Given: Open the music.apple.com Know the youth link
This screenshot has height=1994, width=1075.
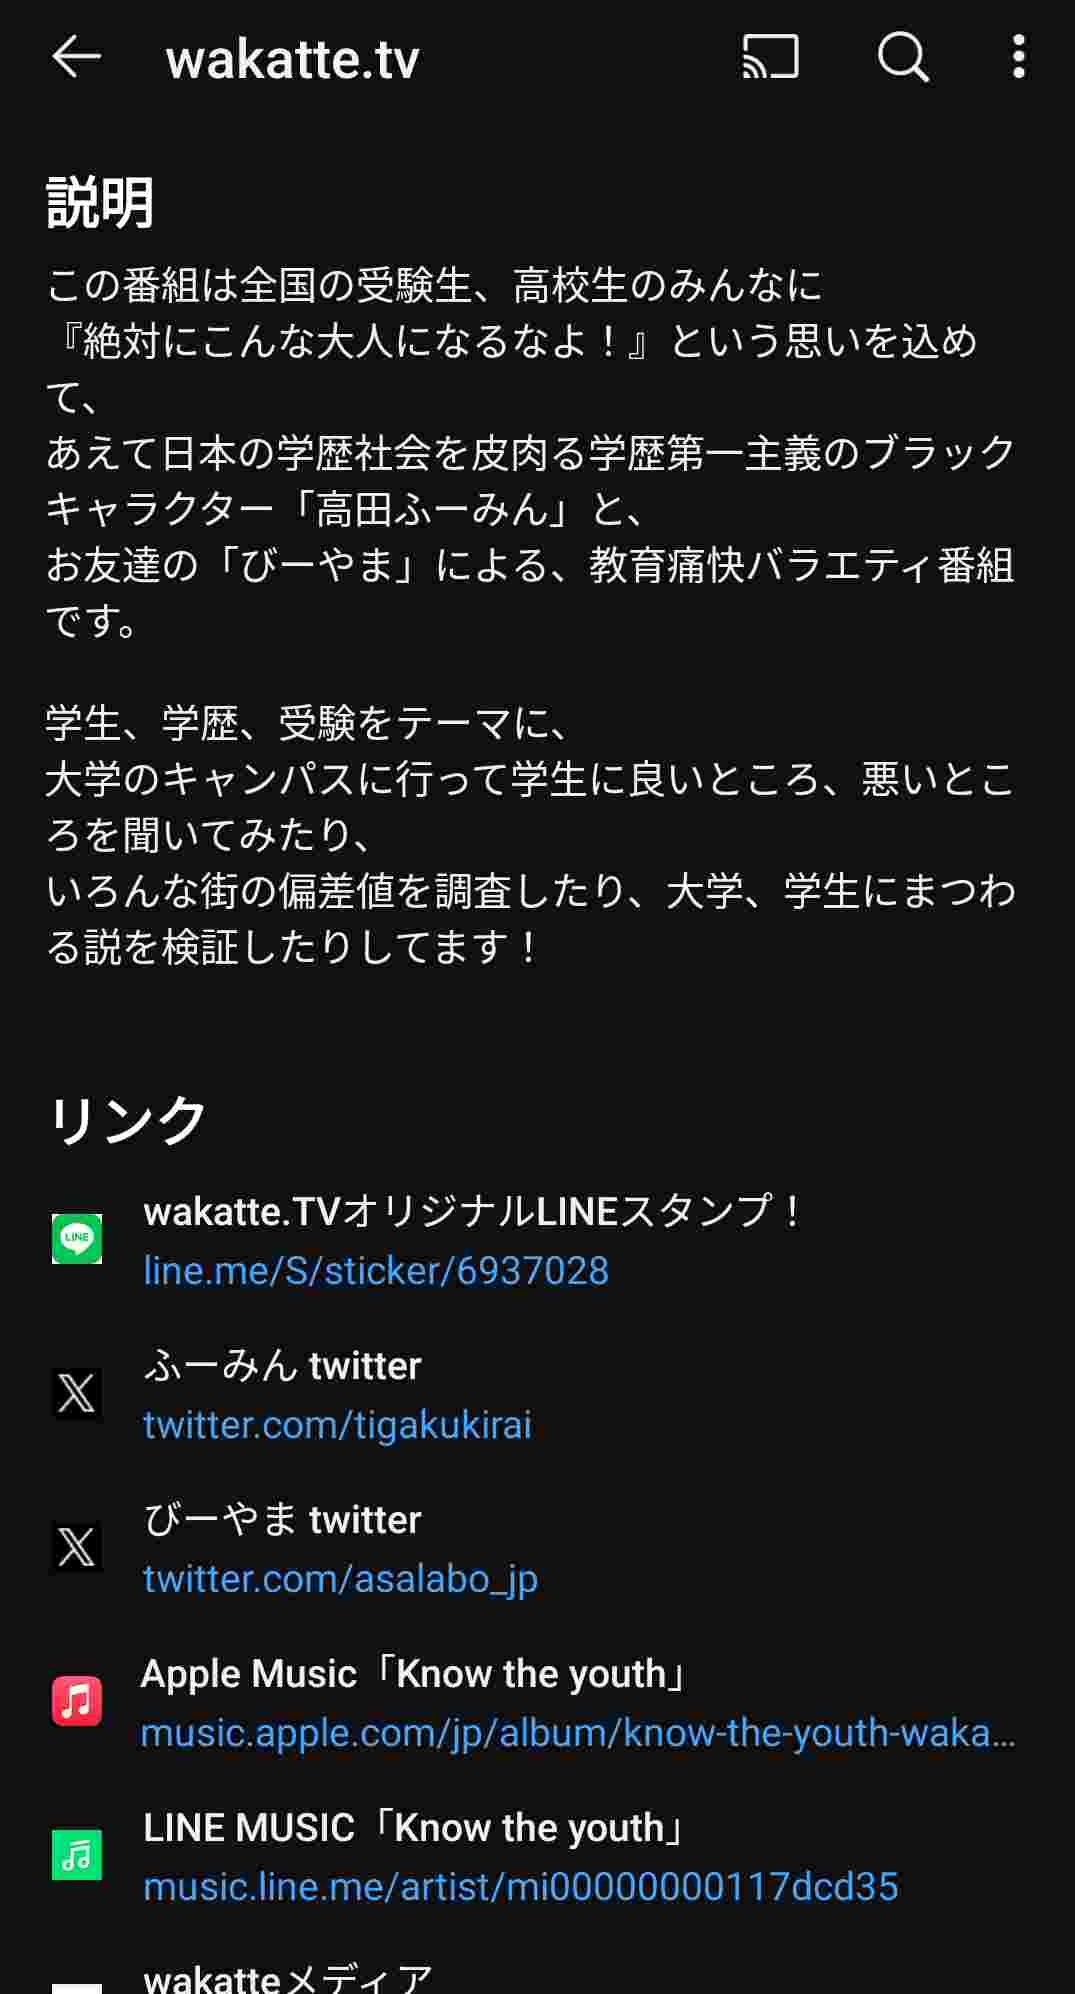Looking at the screenshot, I should point(578,1733).
